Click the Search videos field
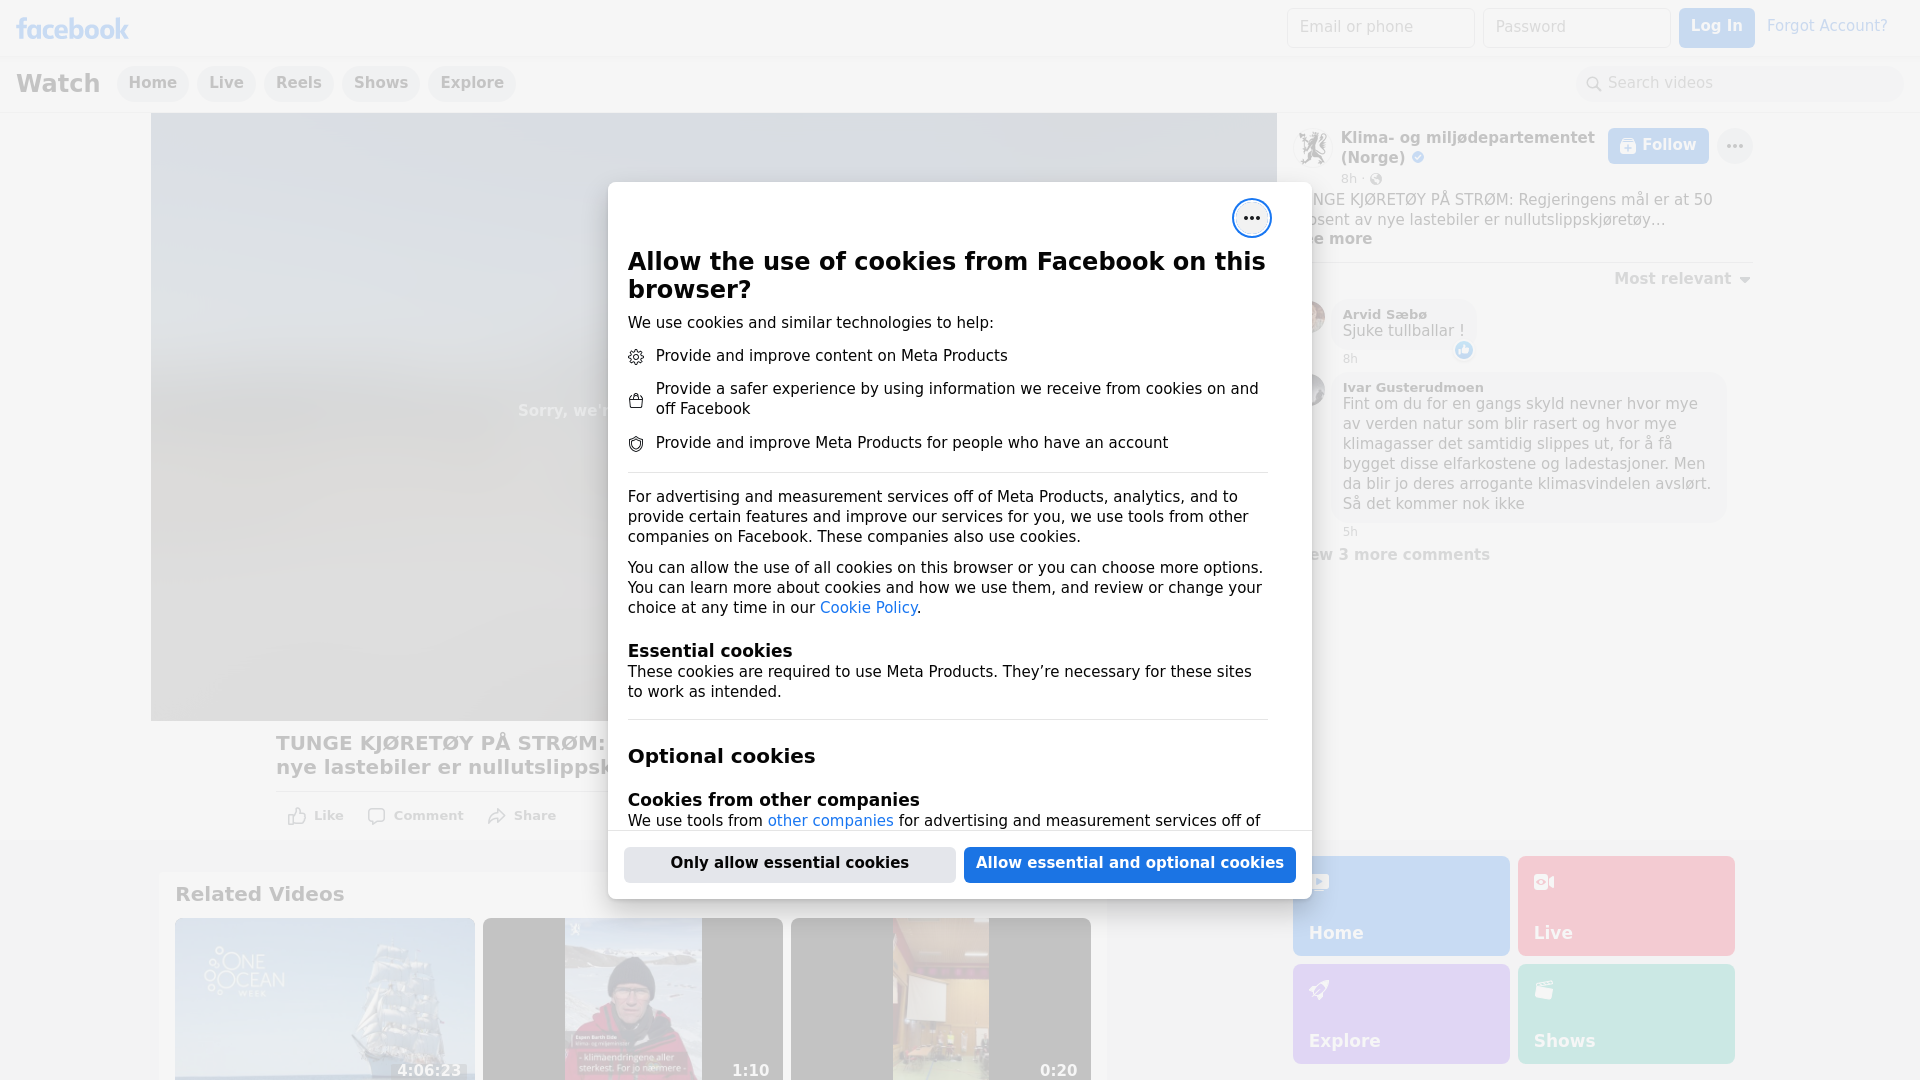1920x1080 pixels. 1740,83
